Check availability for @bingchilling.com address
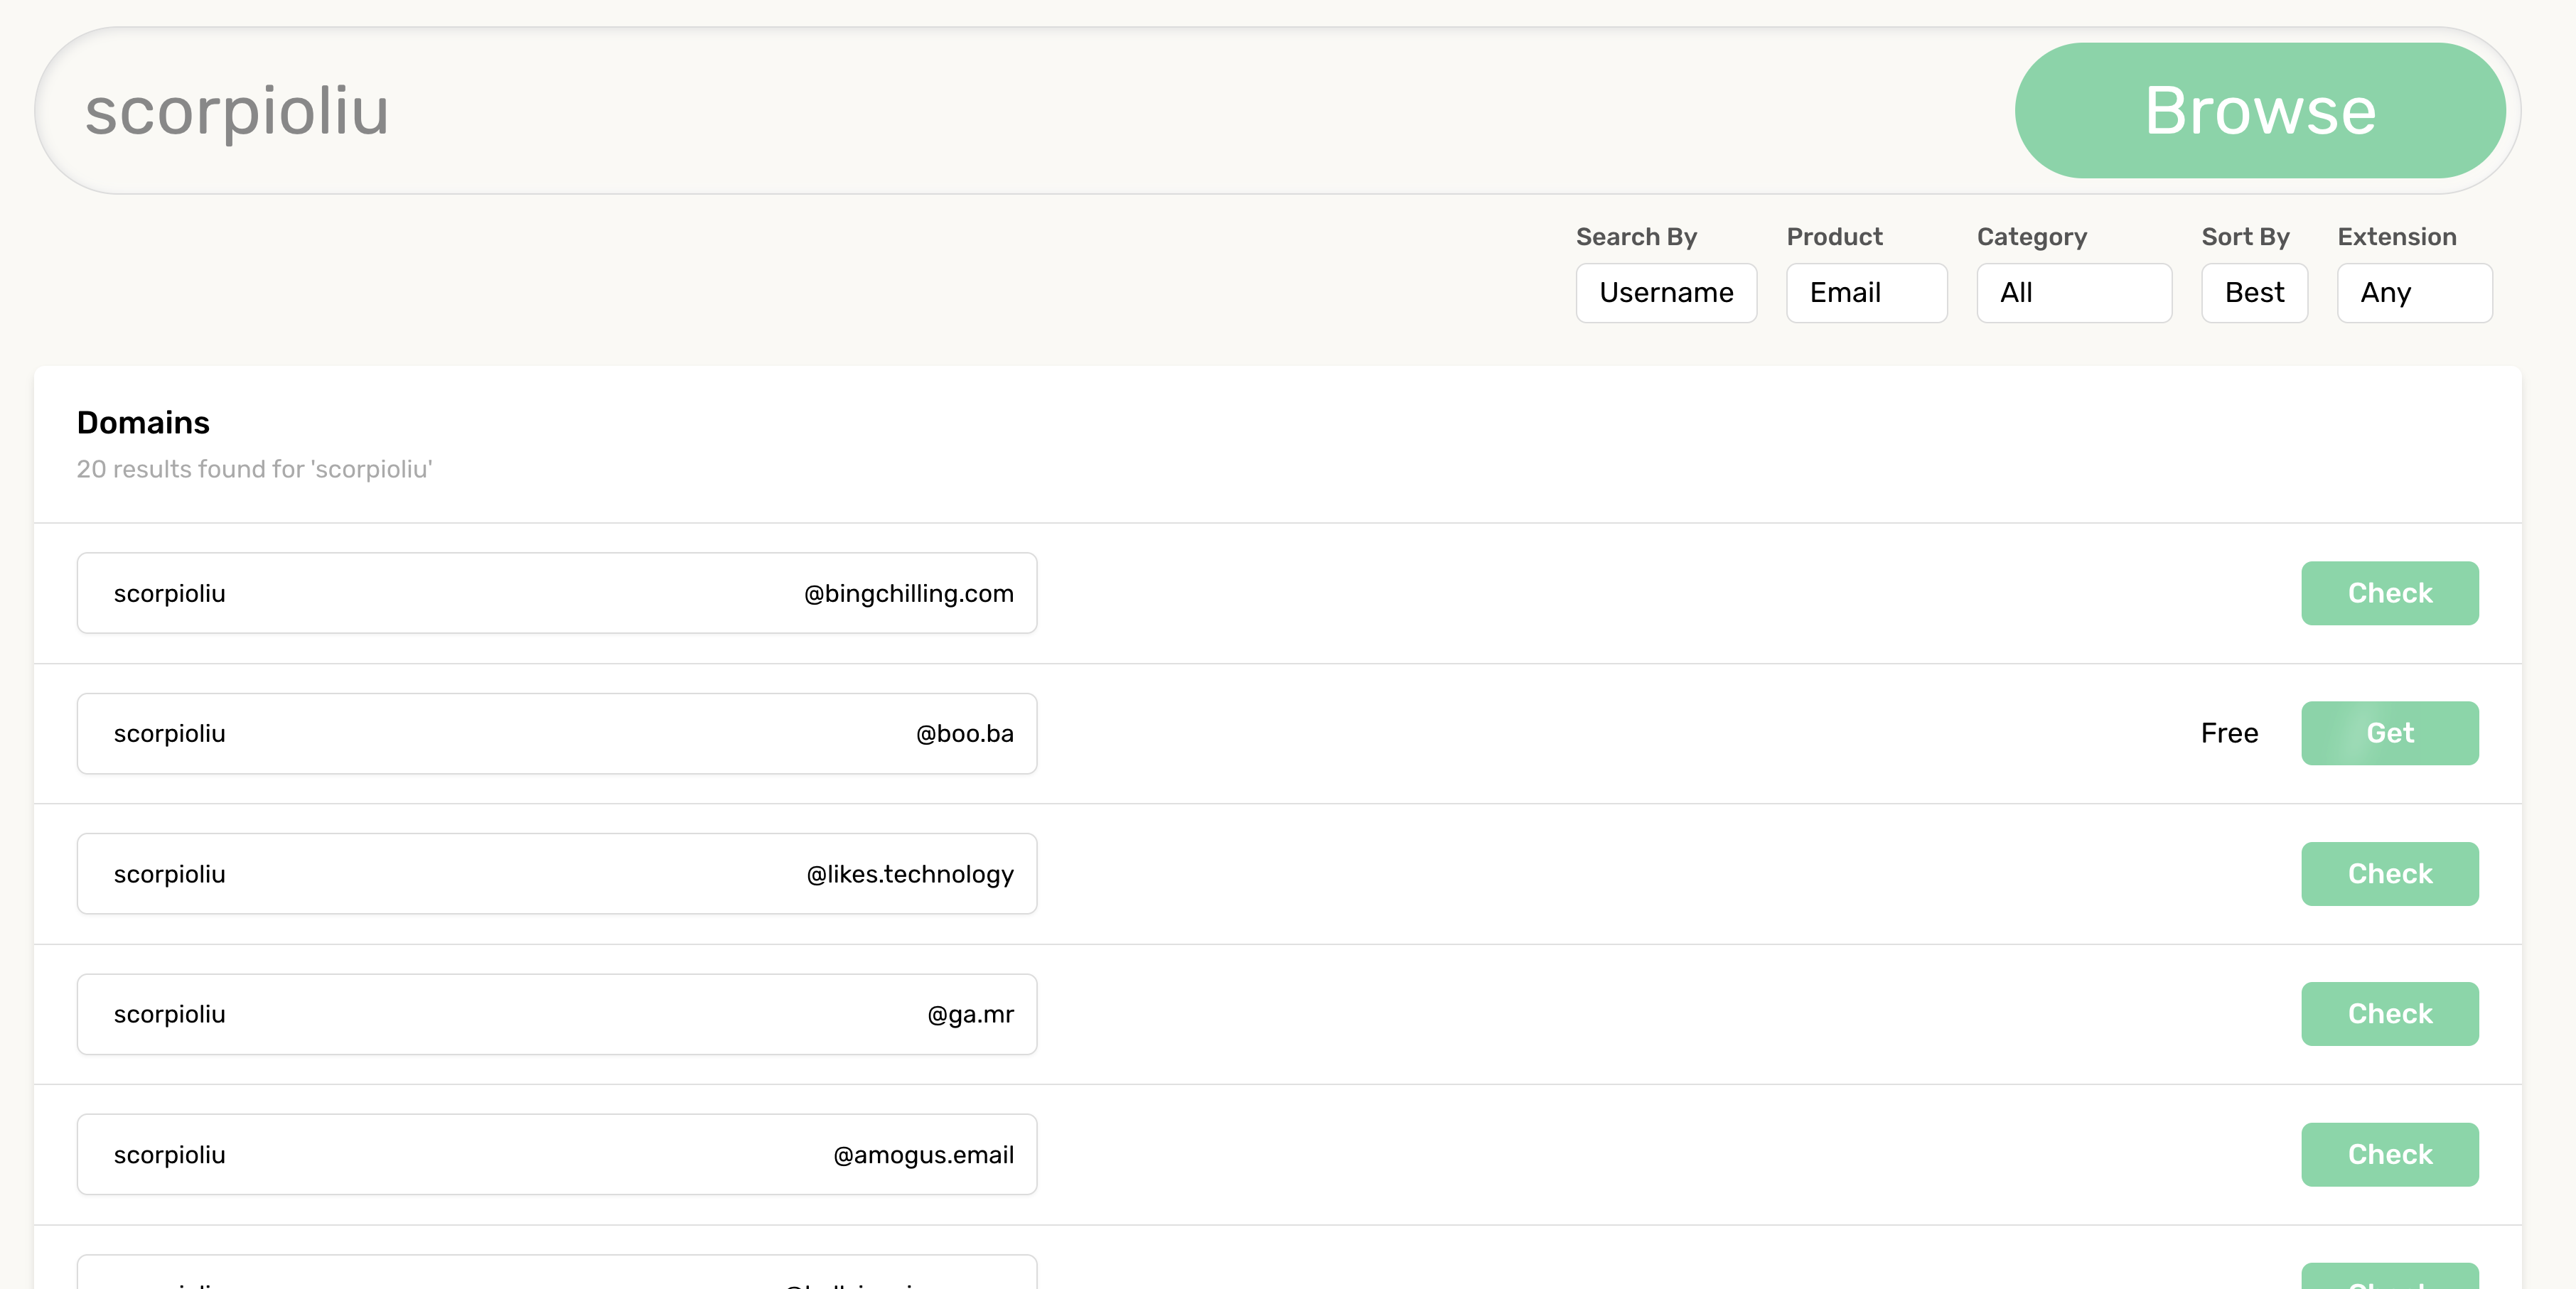The width and height of the screenshot is (2576, 1289). (x=2388, y=593)
